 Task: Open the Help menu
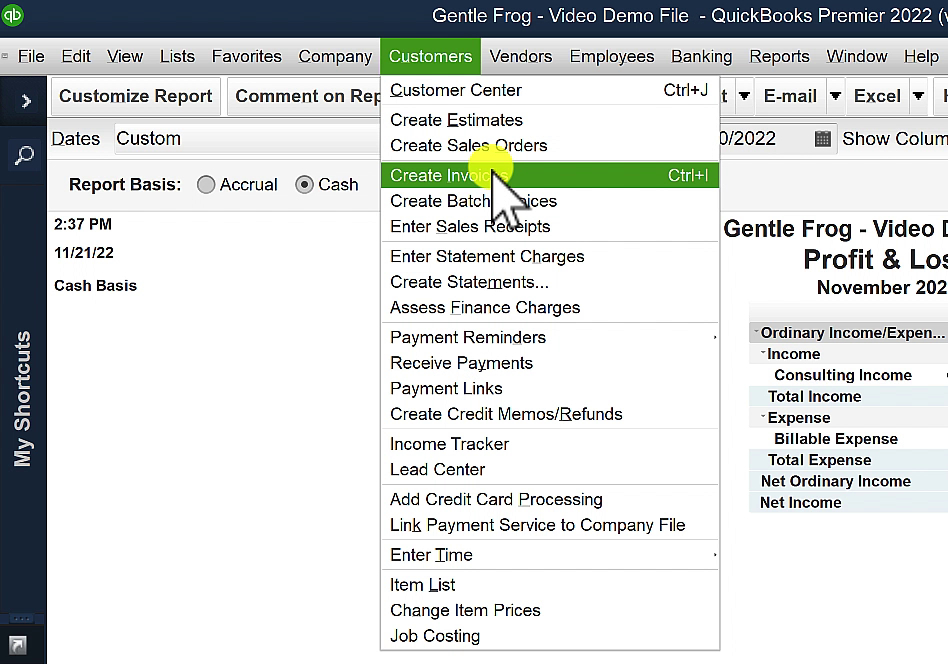pyautogui.click(x=921, y=56)
